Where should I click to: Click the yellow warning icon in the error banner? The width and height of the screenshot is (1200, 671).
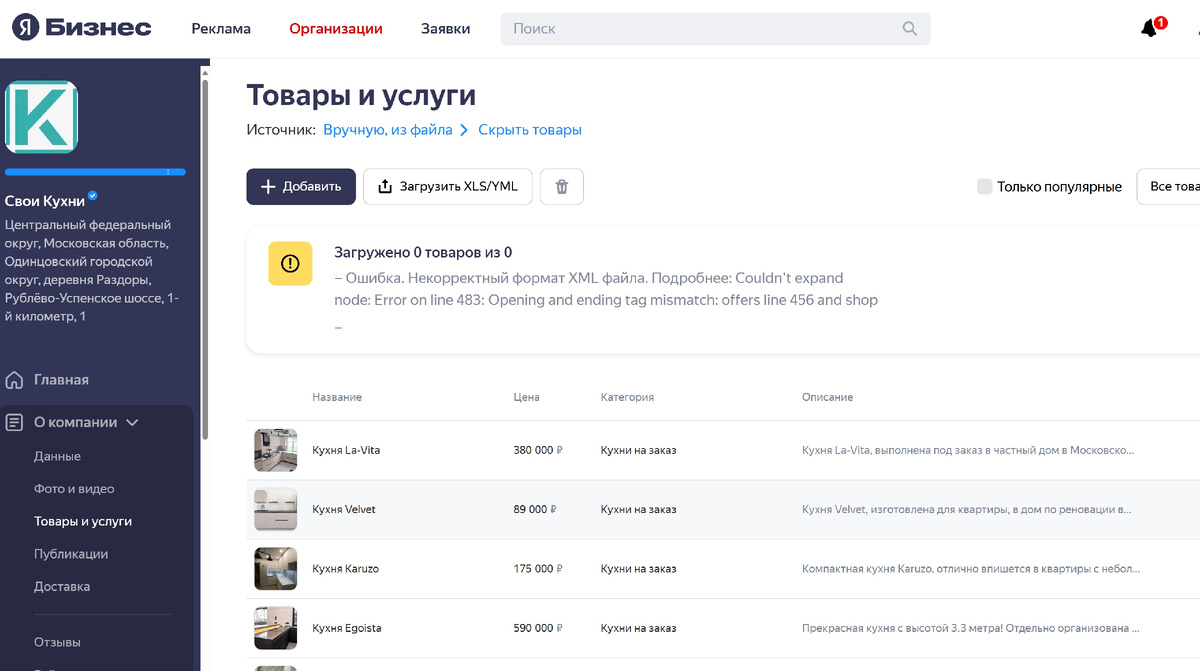tap(290, 264)
